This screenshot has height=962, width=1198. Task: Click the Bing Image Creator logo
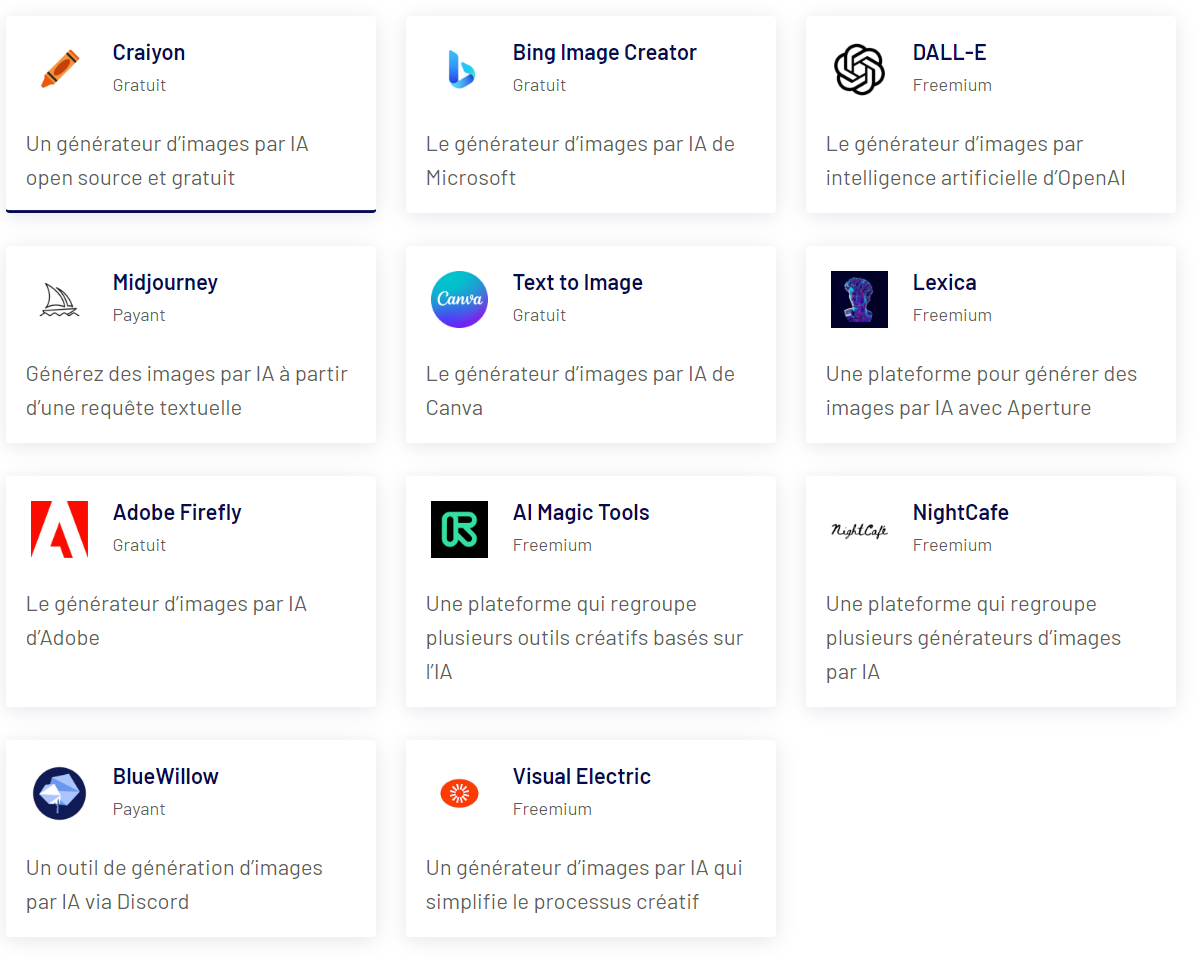click(461, 69)
